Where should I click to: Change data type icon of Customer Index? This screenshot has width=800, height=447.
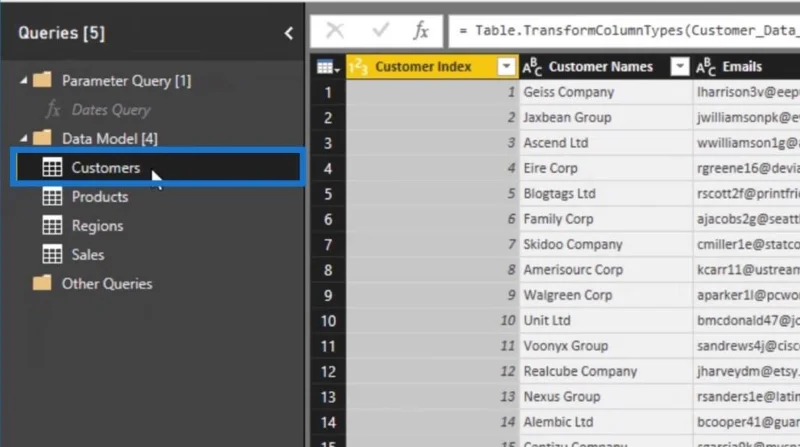click(x=359, y=67)
